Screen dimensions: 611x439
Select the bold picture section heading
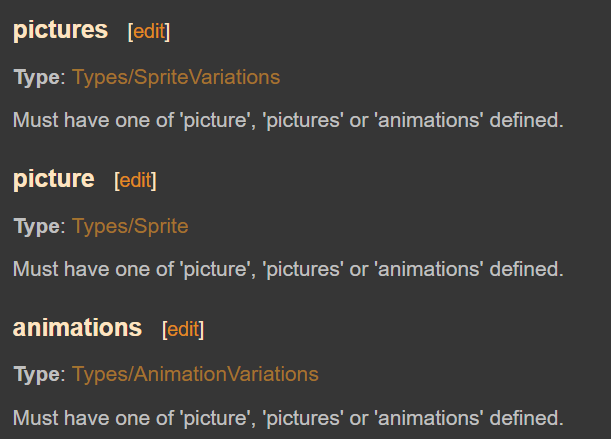click(x=54, y=179)
